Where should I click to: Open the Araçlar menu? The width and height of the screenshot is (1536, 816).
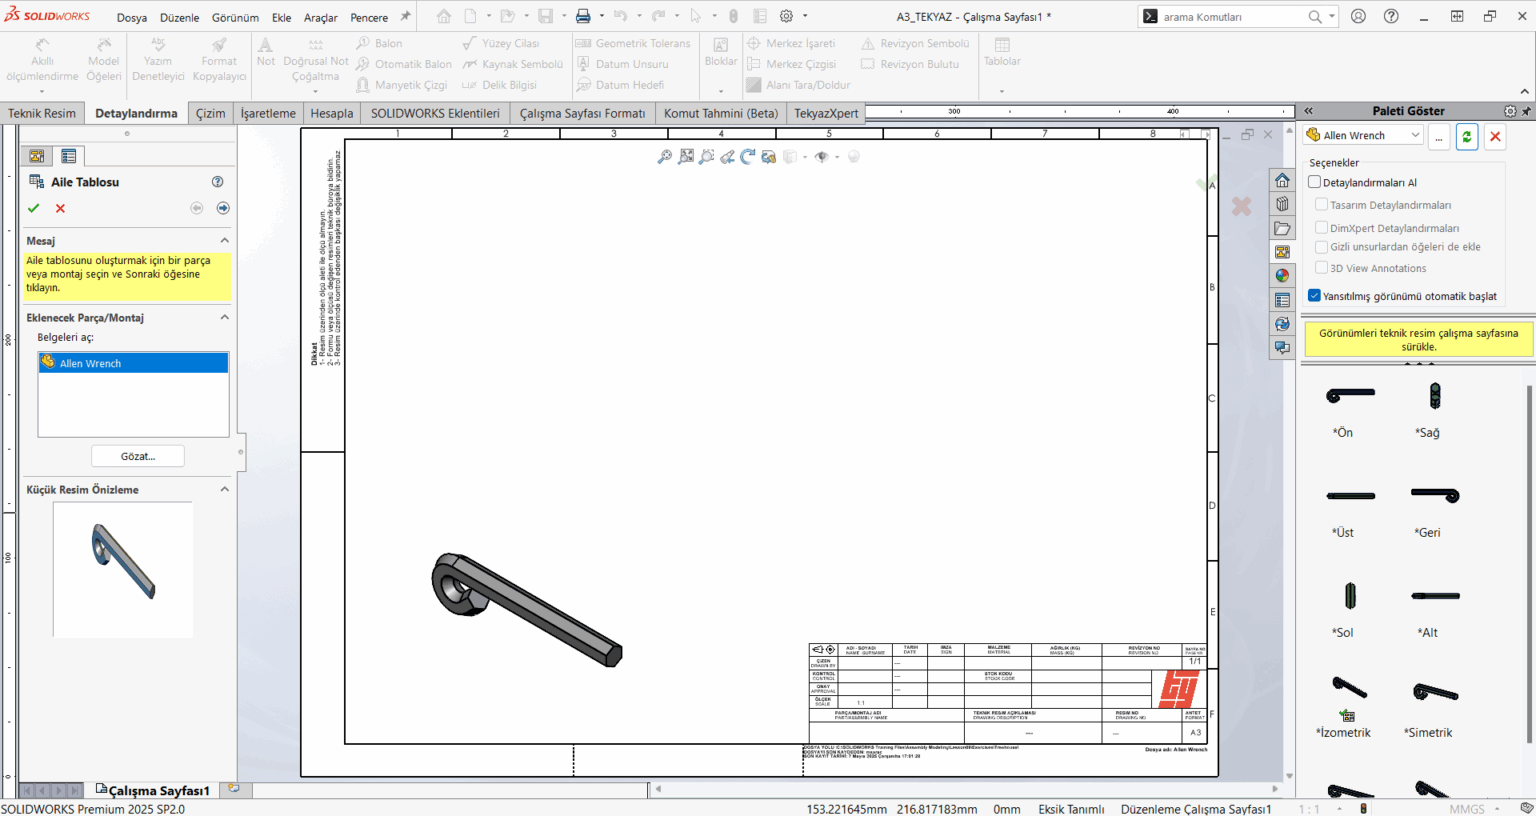click(x=320, y=17)
